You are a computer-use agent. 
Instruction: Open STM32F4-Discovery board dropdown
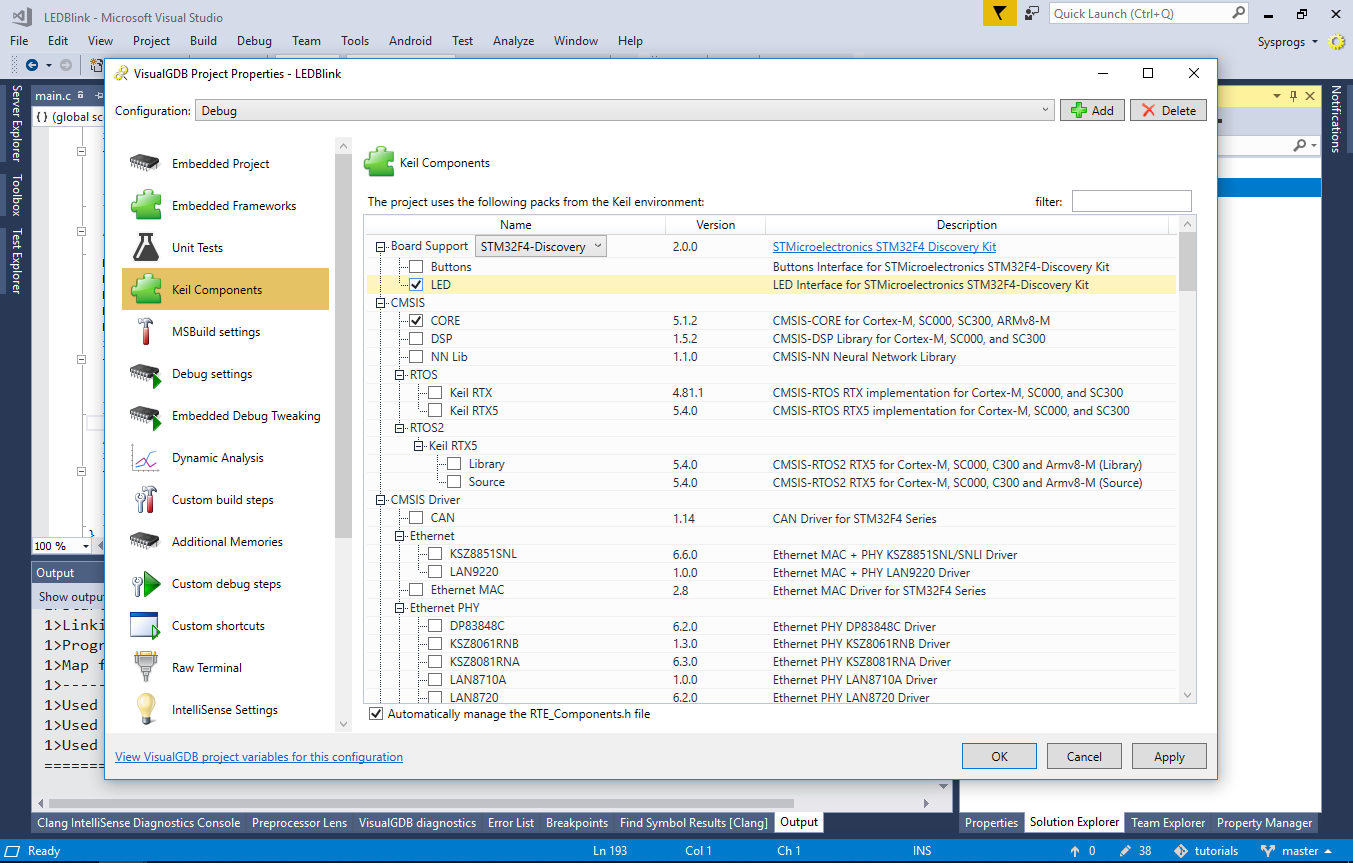coord(540,246)
